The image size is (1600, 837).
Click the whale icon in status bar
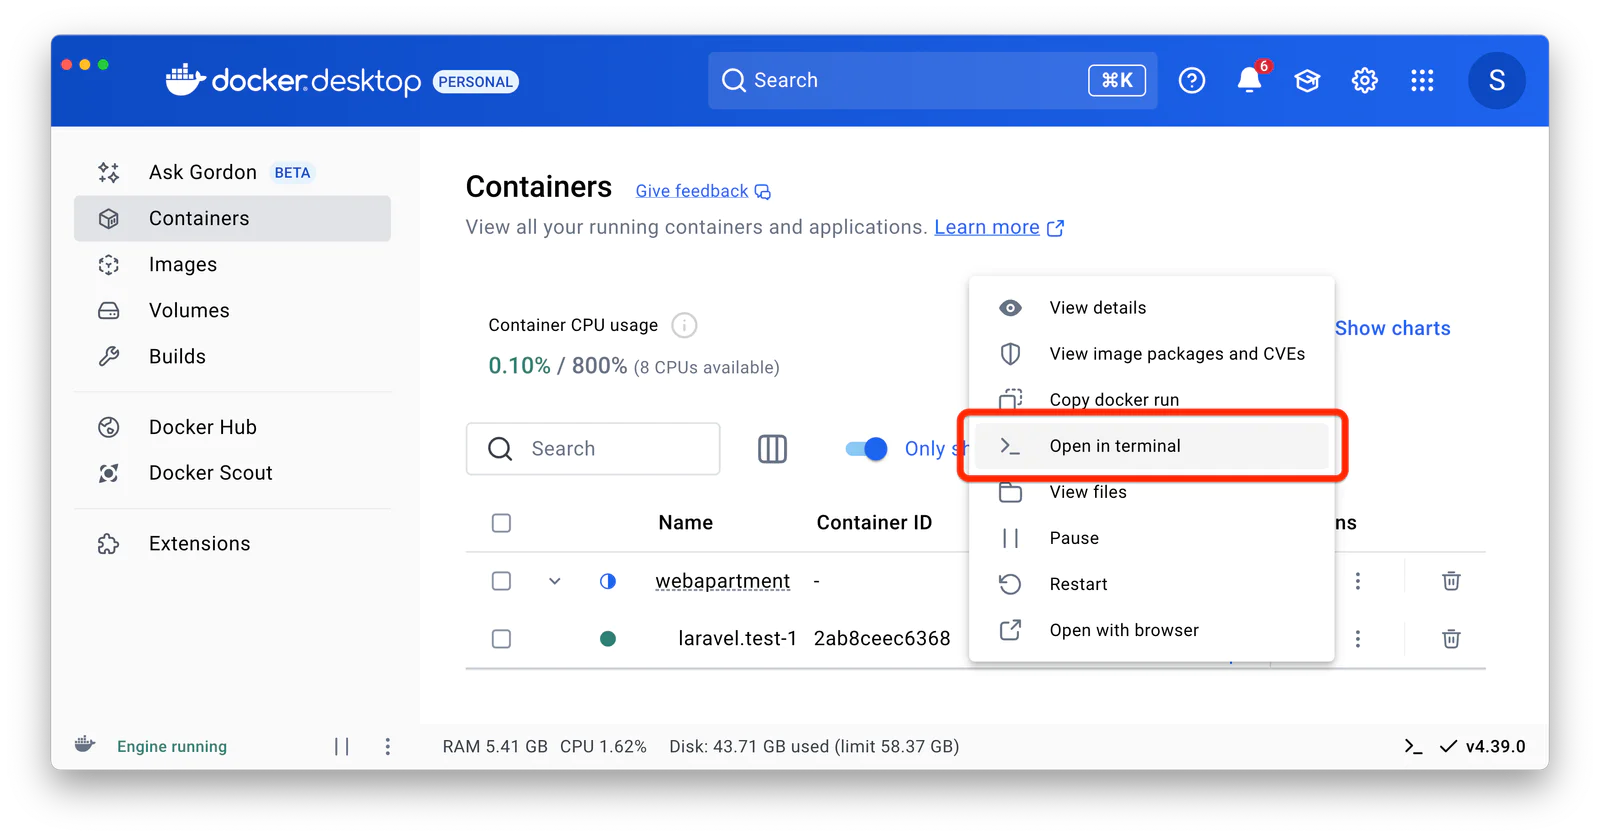[x=85, y=745]
